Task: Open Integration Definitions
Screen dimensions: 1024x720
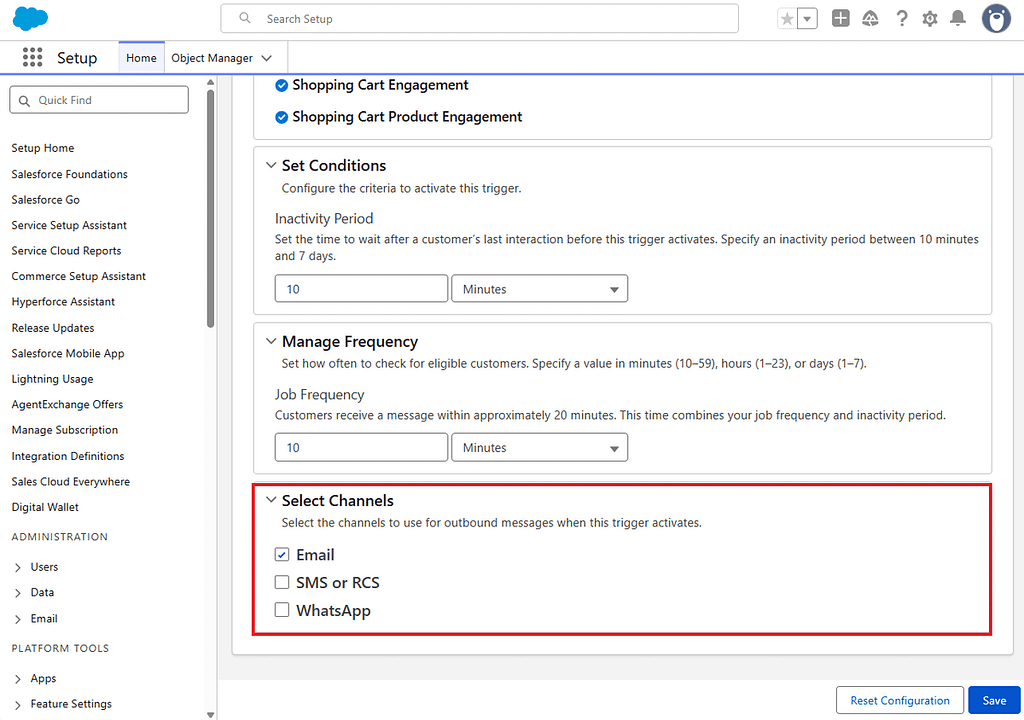Action: (x=67, y=456)
